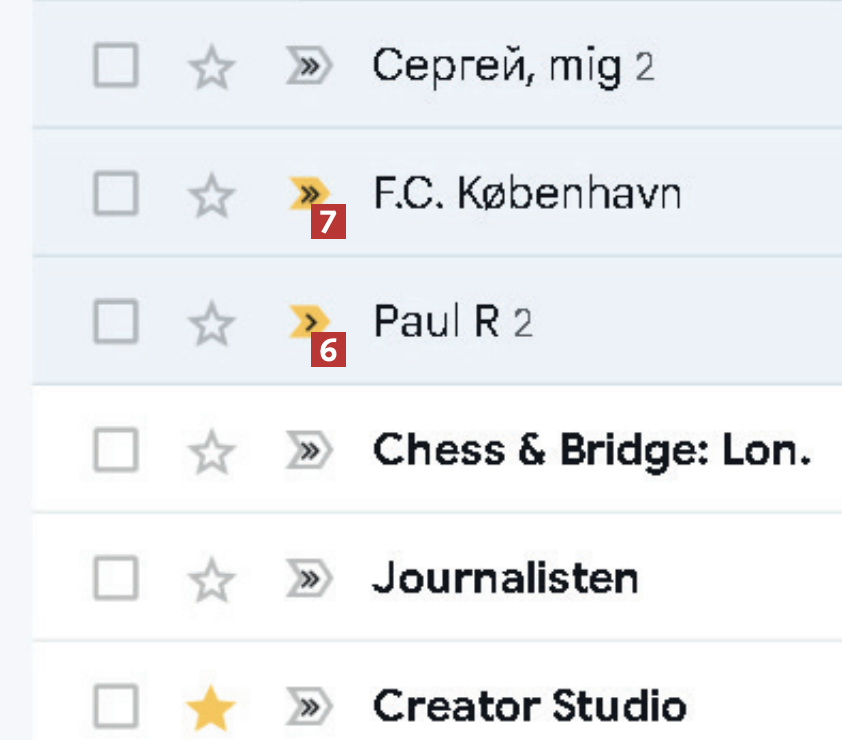Star the Chess & Bridge email
842x740 pixels.
211,452
